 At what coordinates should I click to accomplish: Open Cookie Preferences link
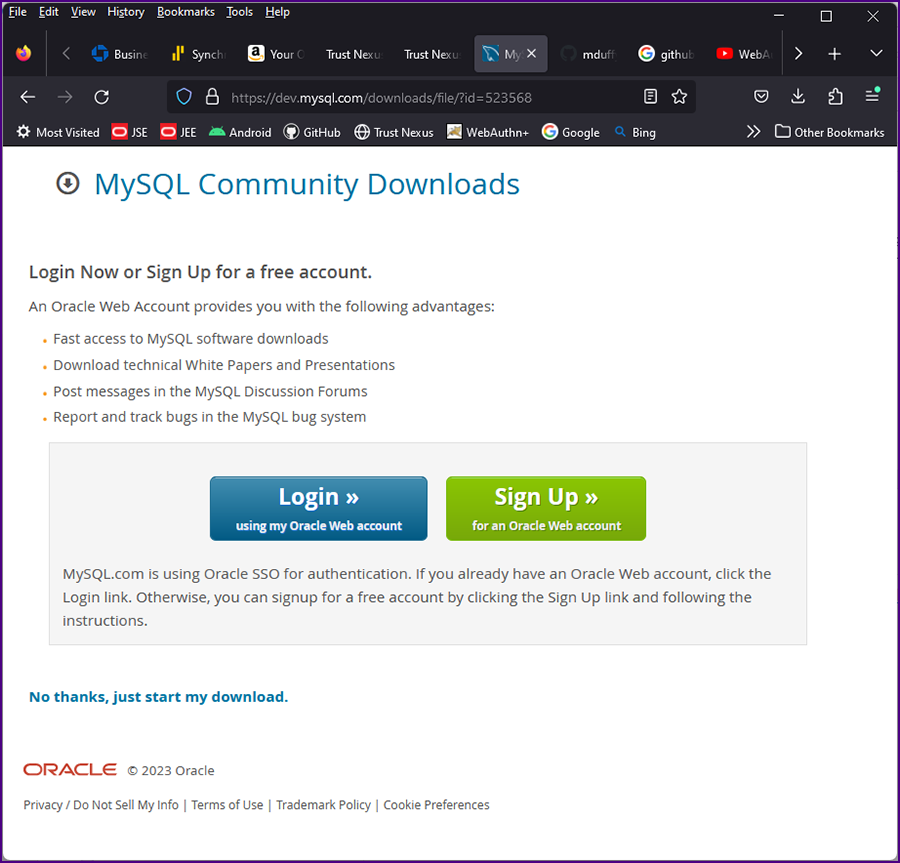click(436, 804)
